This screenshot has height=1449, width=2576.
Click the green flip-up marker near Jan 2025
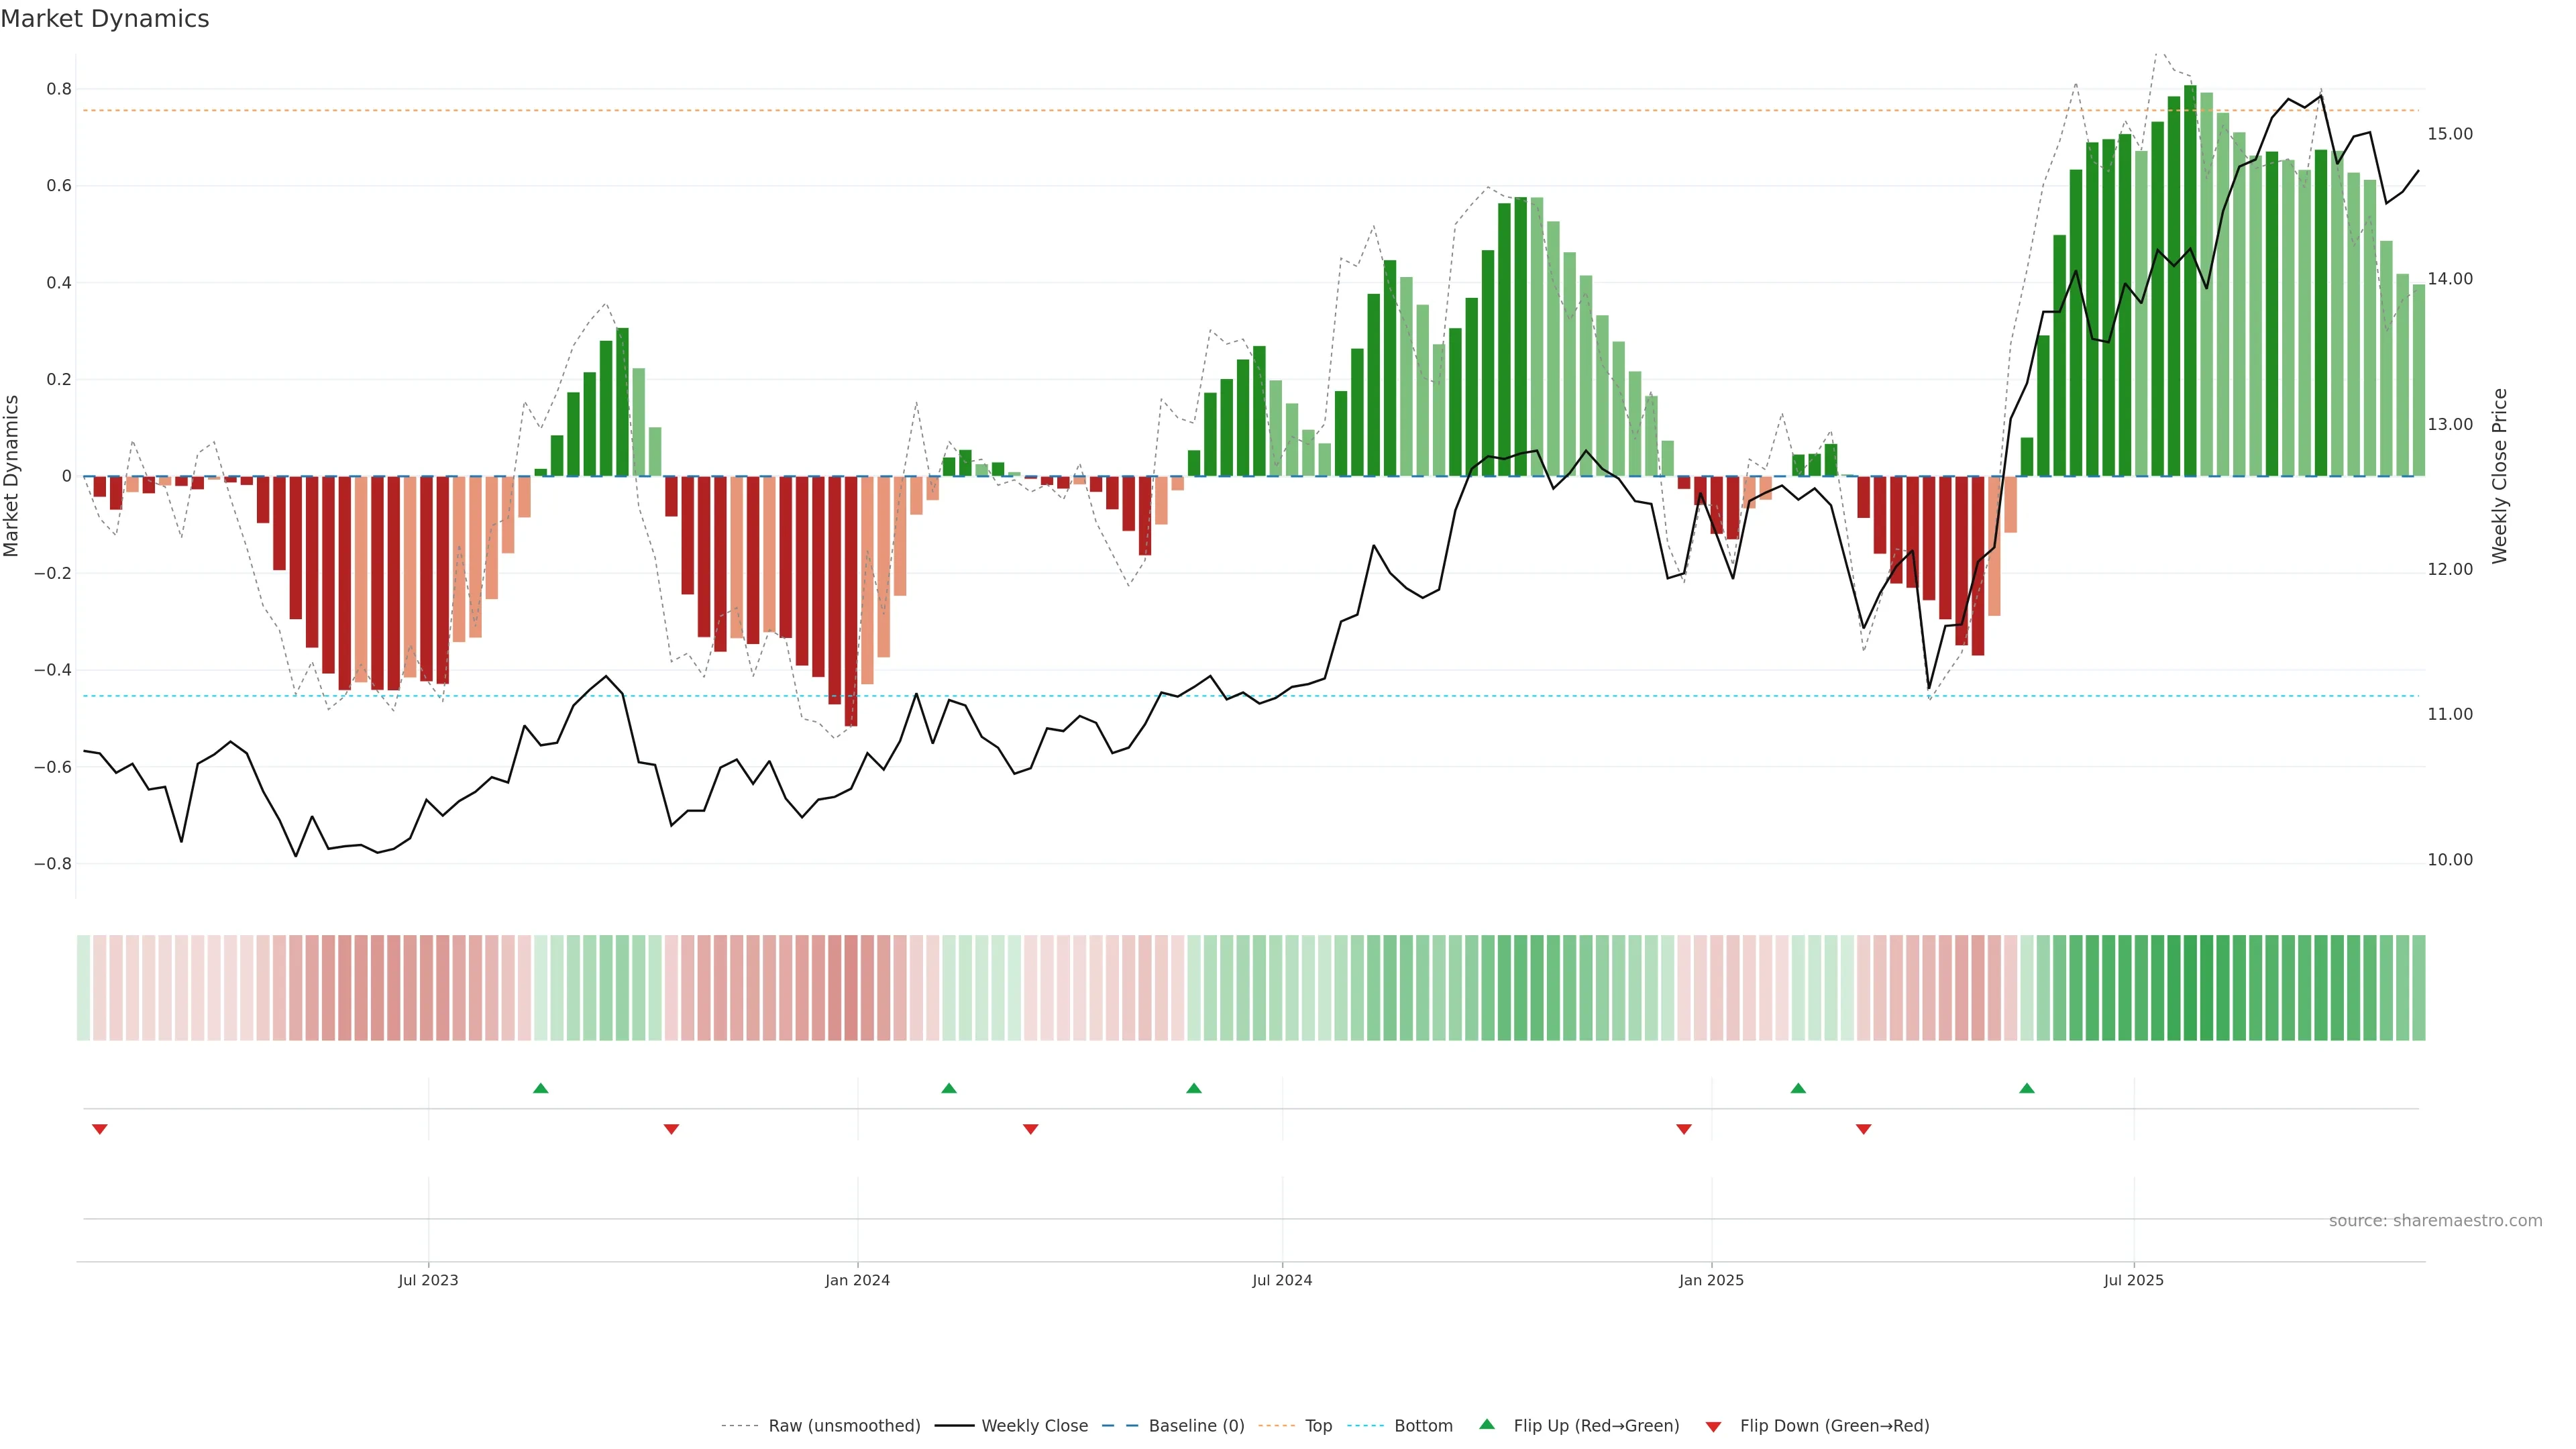(x=1798, y=1088)
